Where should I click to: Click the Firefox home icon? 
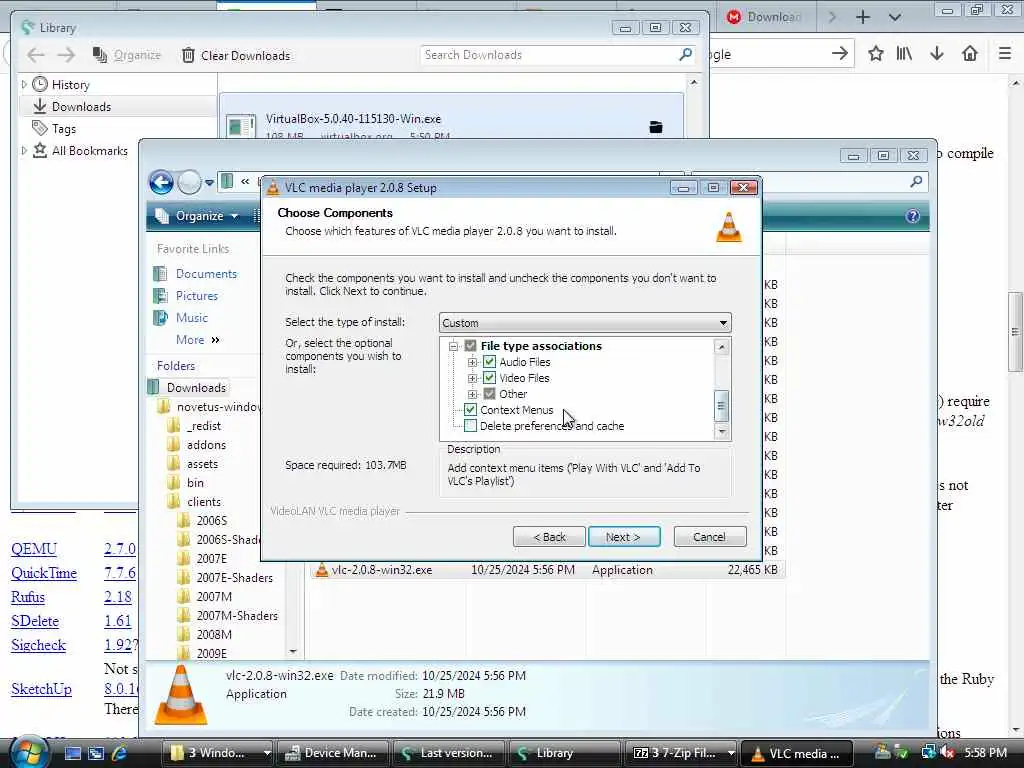tap(970, 54)
